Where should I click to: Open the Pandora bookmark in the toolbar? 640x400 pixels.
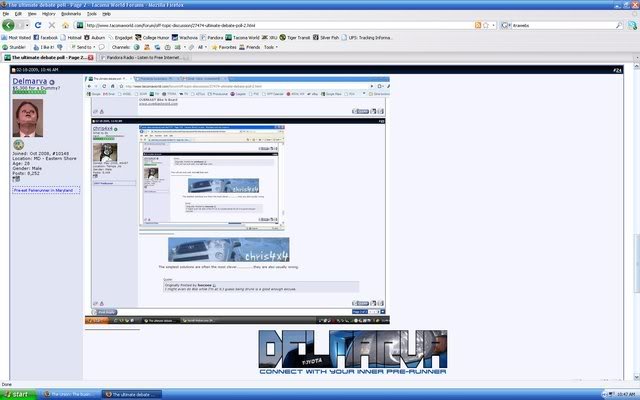tap(211, 38)
